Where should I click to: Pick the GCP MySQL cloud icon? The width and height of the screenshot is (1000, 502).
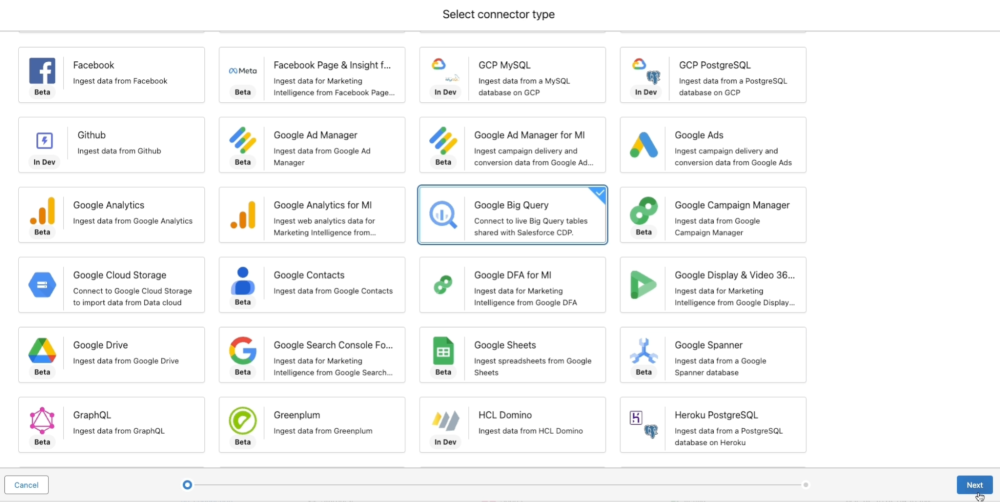click(438, 64)
